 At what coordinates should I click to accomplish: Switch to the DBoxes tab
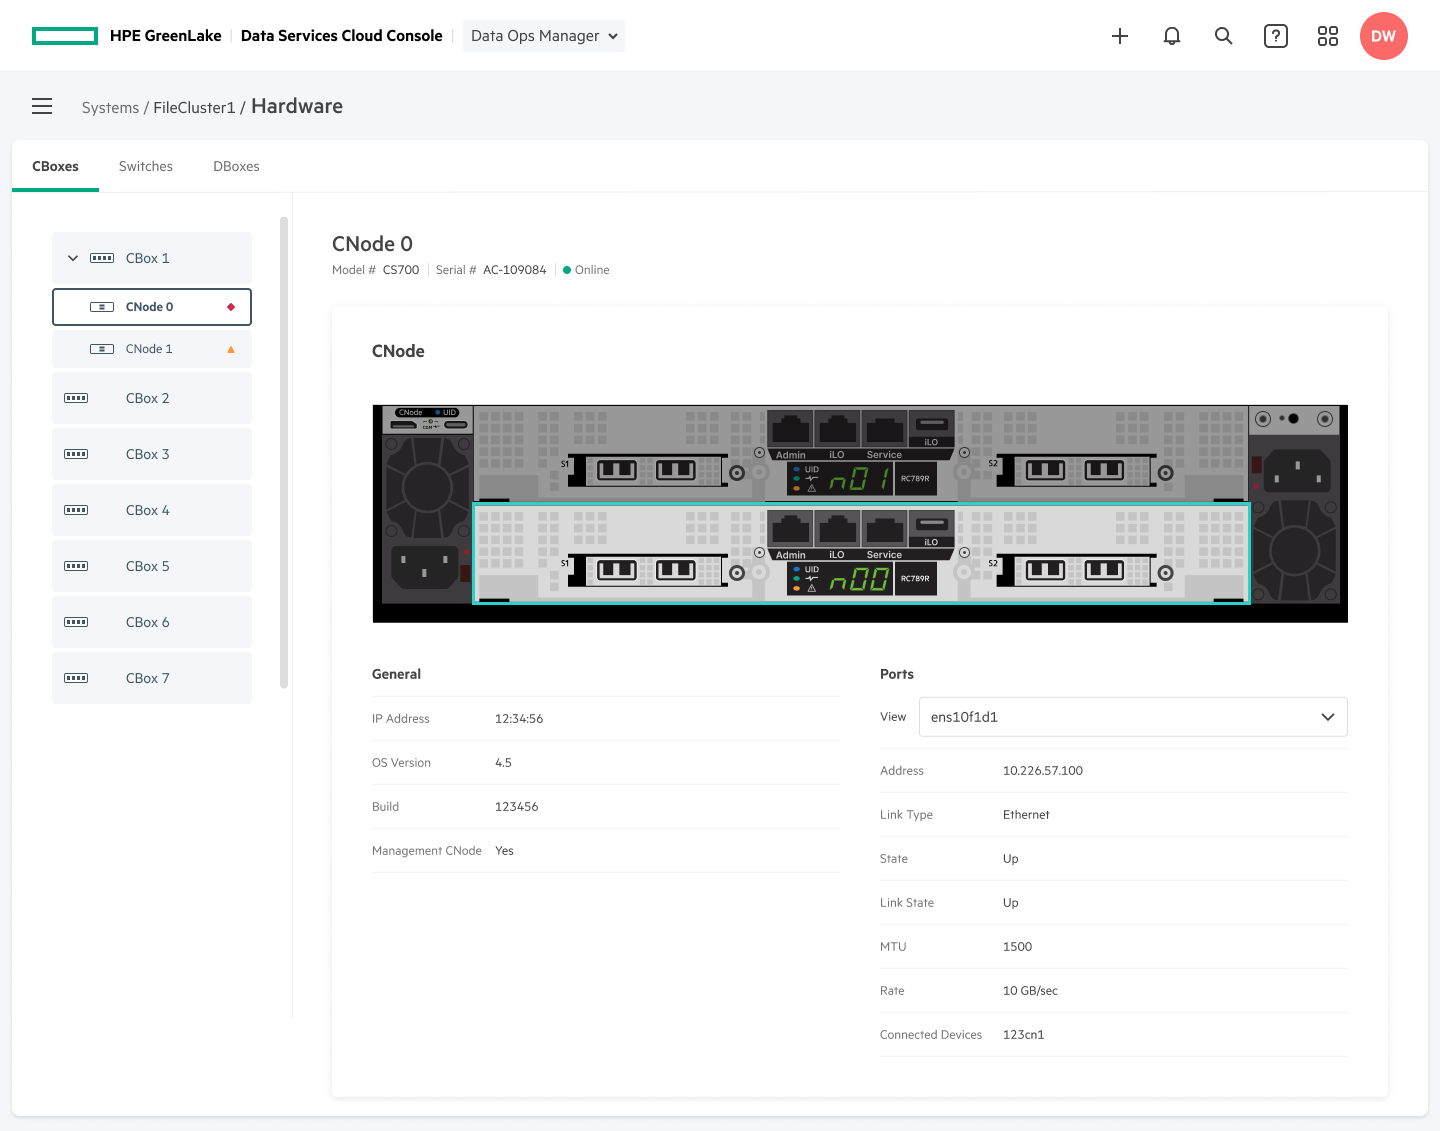pos(236,166)
